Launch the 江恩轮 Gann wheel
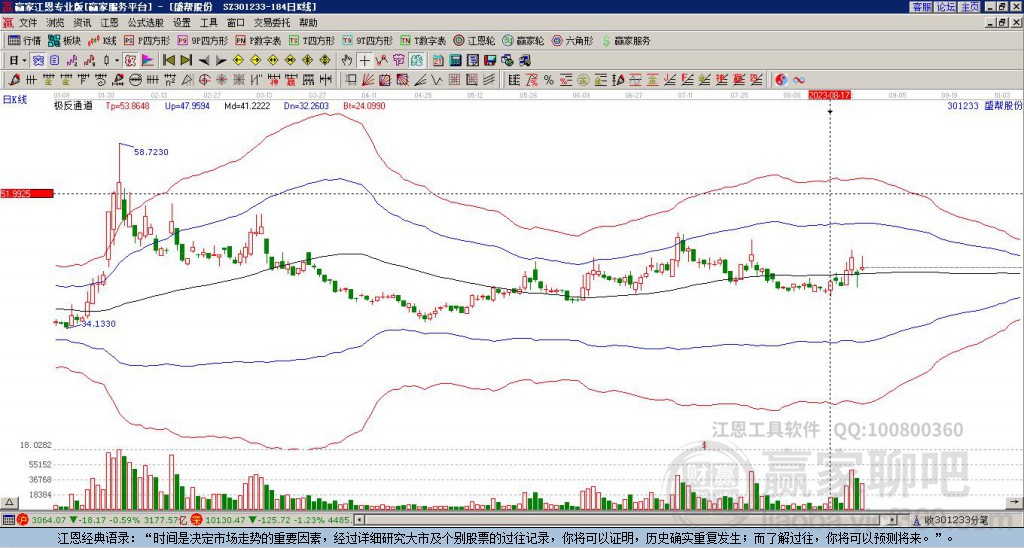 pos(474,40)
